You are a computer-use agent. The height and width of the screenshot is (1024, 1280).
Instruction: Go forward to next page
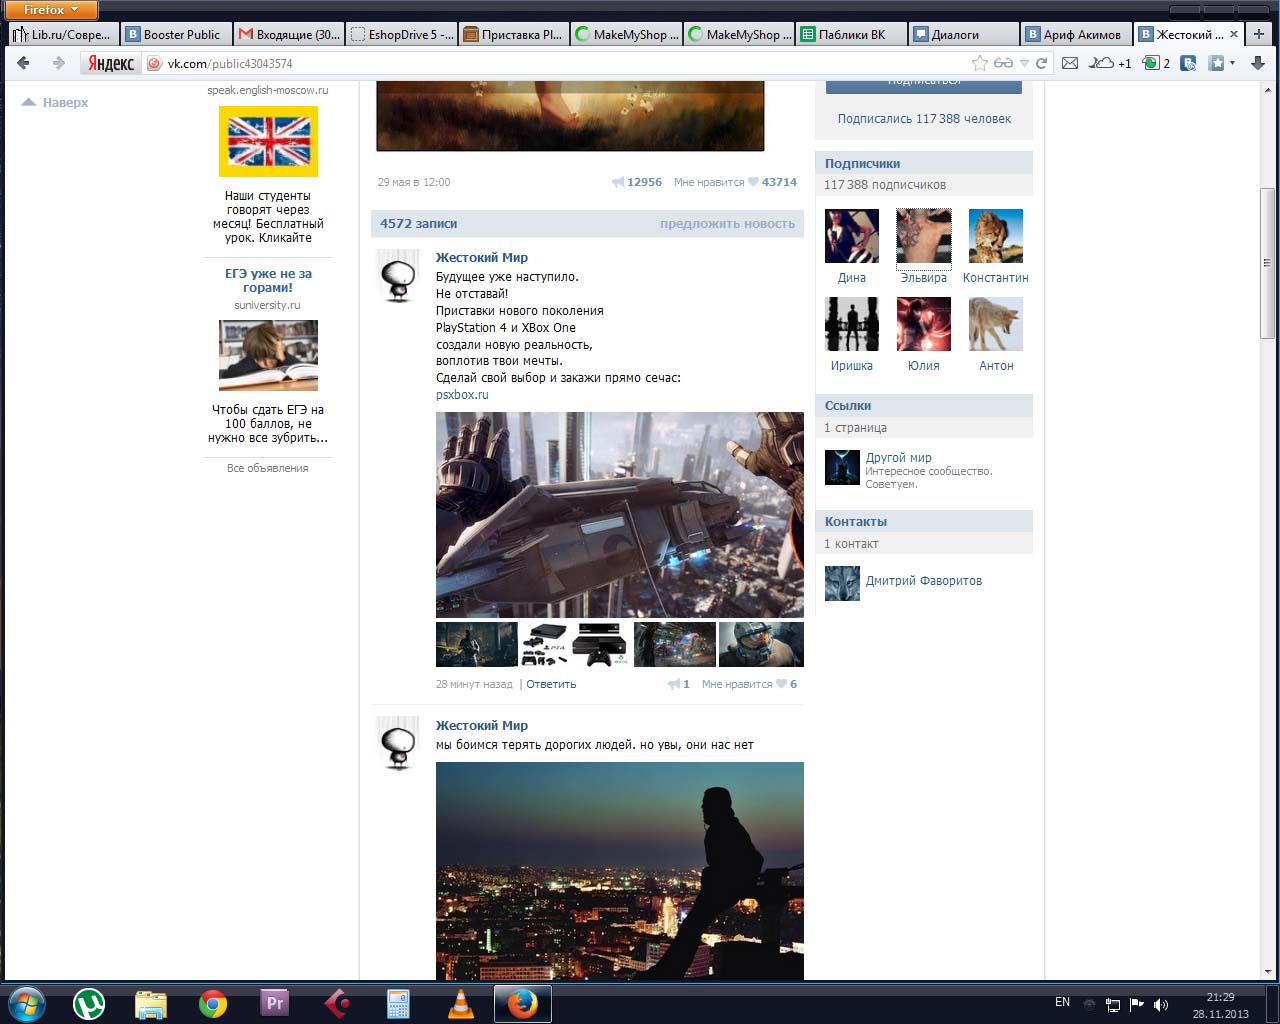pos(58,63)
